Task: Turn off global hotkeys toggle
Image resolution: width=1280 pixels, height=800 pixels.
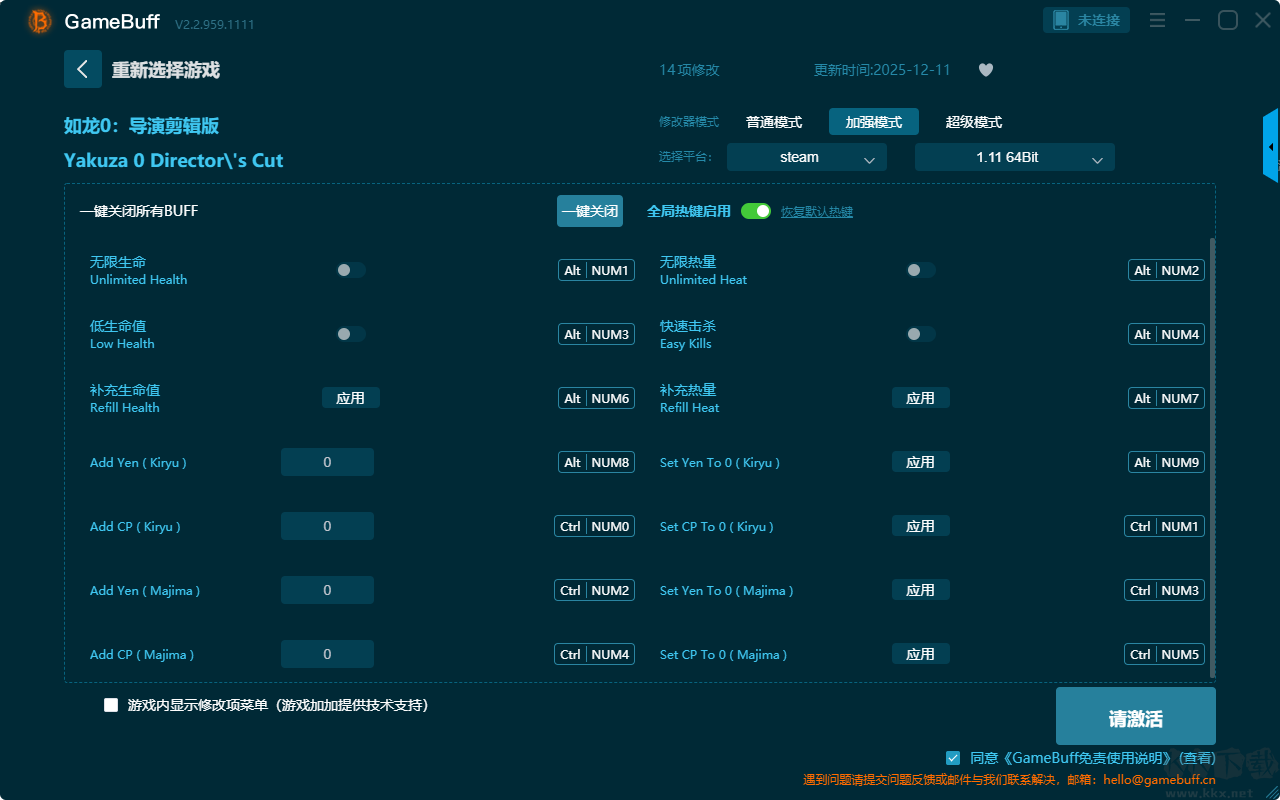Action: (x=756, y=211)
